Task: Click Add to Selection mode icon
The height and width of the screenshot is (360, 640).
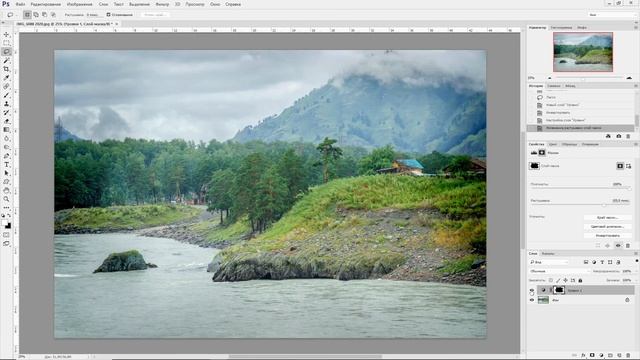Action: coord(36,15)
